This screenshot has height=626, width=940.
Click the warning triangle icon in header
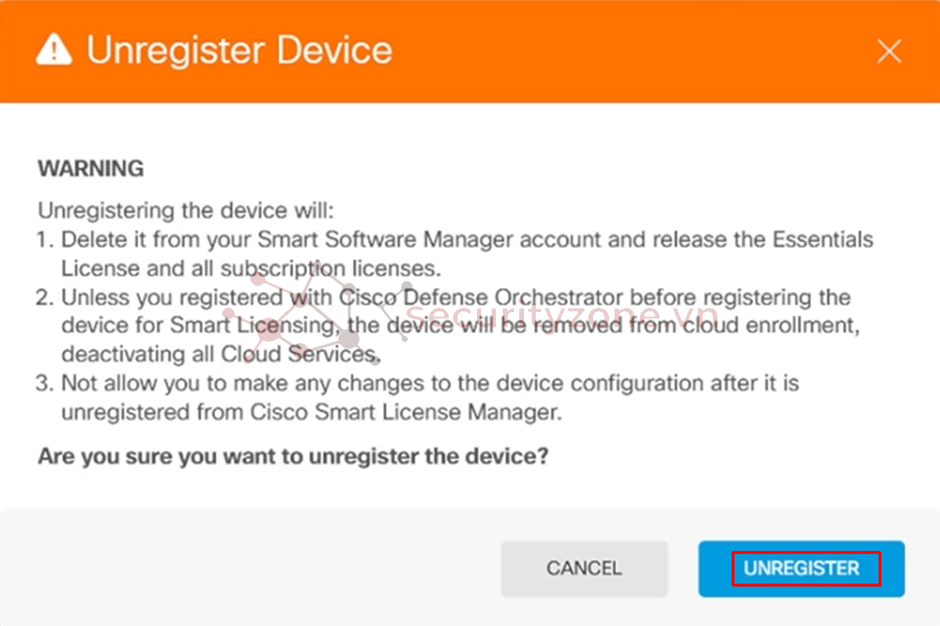(53, 52)
